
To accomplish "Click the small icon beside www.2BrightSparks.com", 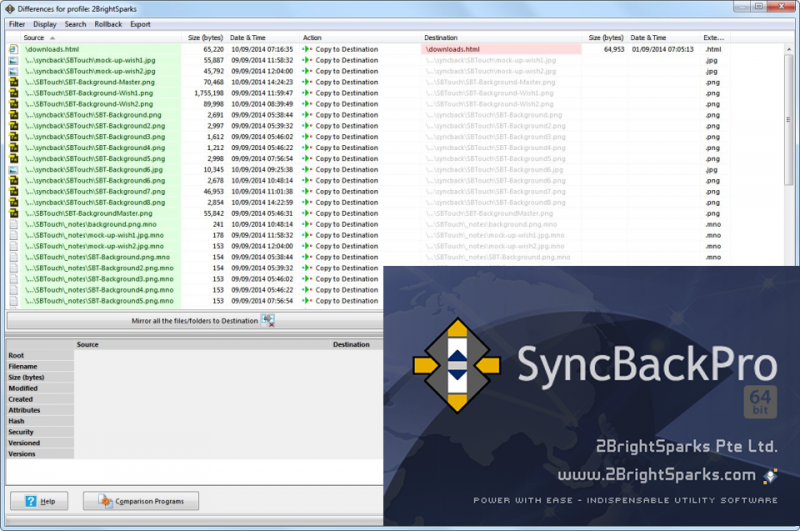I will (x=770, y=475).
